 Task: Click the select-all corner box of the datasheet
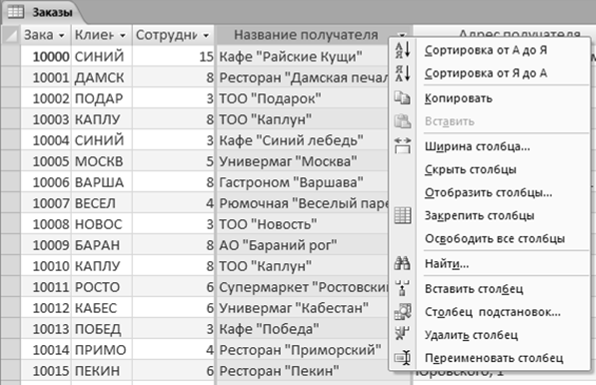(x=11, y=35)
